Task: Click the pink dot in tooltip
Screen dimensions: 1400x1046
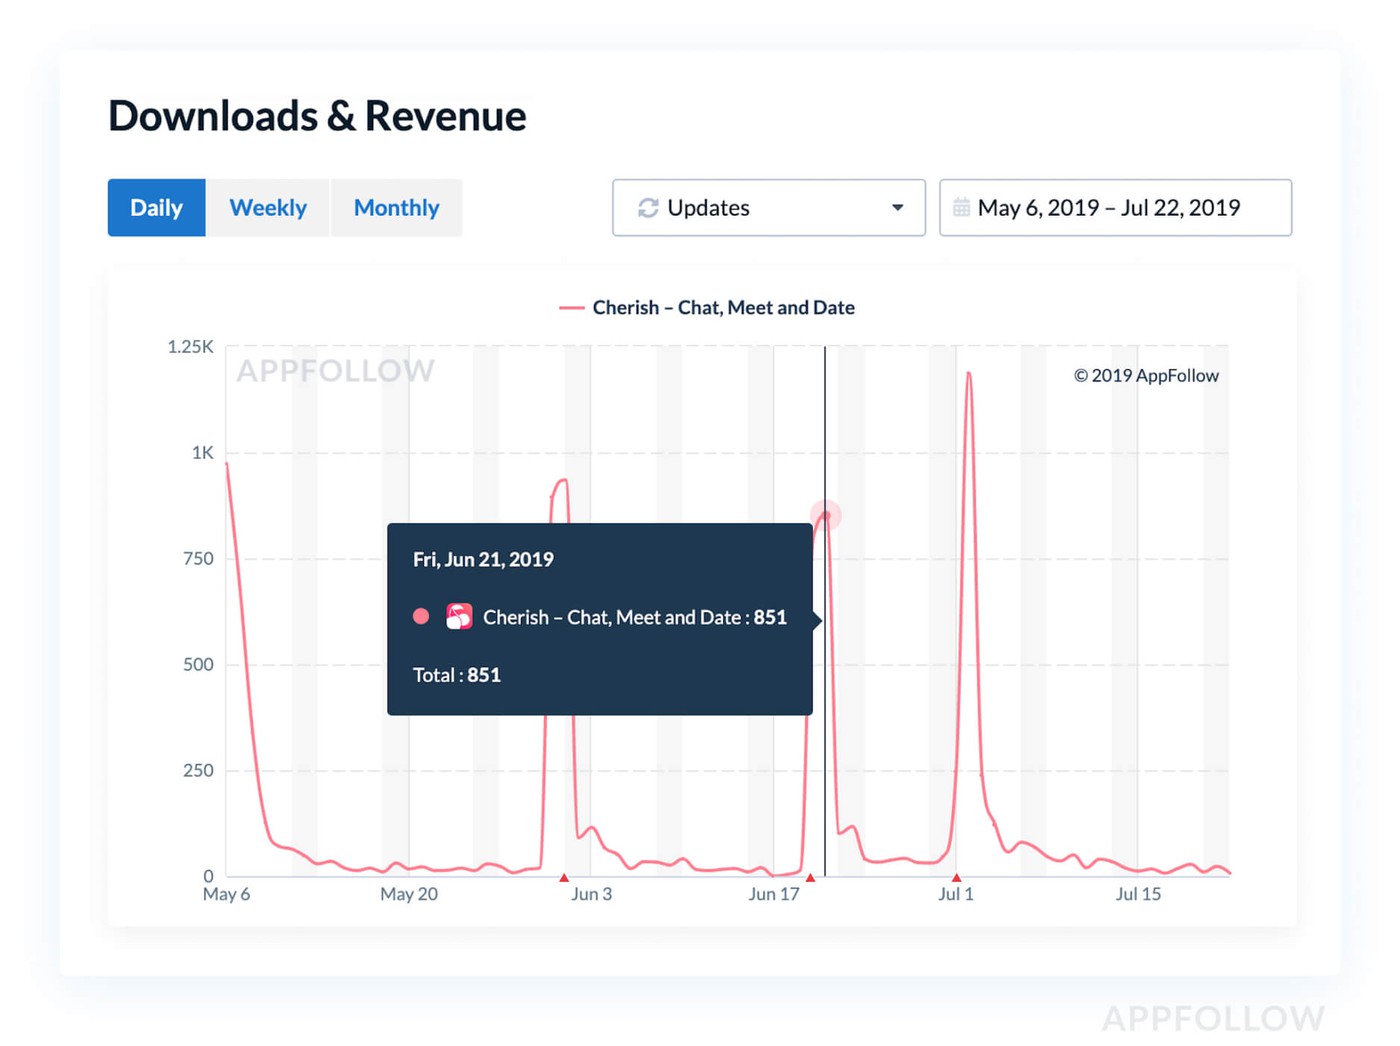Action: tap(421, 617)
